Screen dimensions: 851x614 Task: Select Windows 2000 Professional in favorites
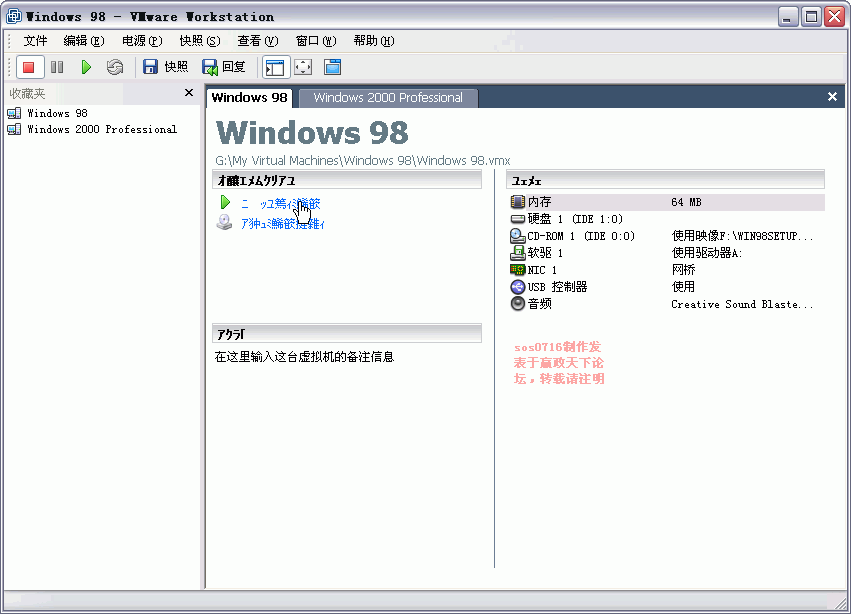[101, 130]
